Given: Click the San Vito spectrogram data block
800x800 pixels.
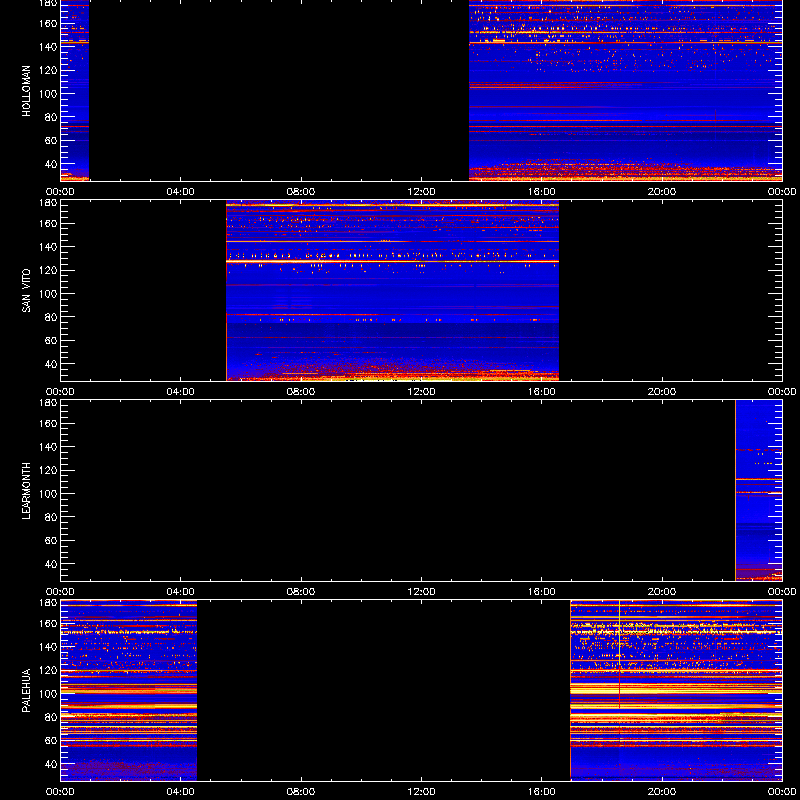Looking at the screenshot, I should click(x=392, y=291).
